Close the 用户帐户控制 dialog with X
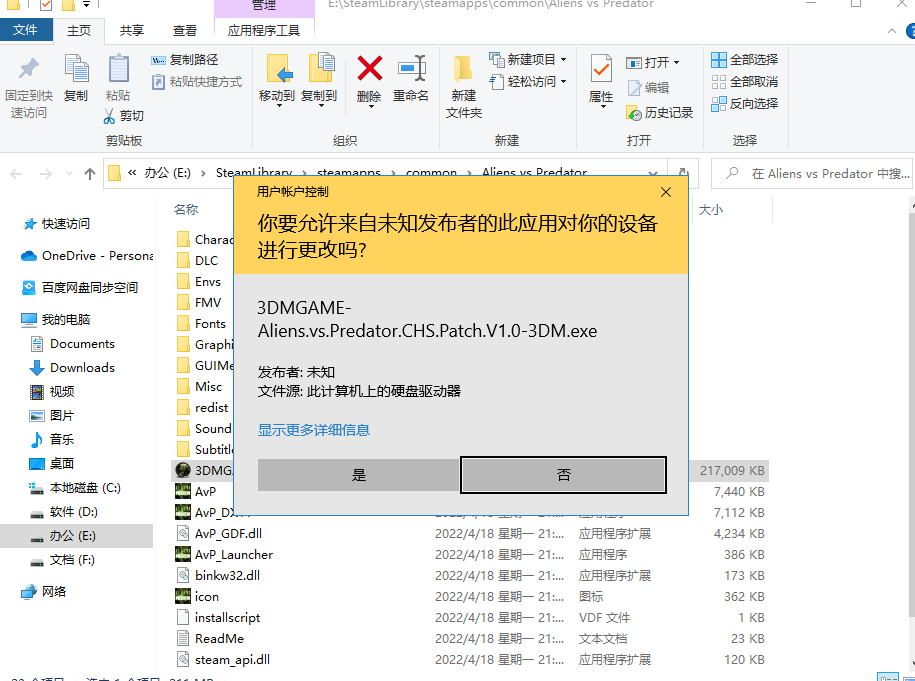The width and height of the screenshot is (915, 681). pyautogui.click(x=666, y=192)
